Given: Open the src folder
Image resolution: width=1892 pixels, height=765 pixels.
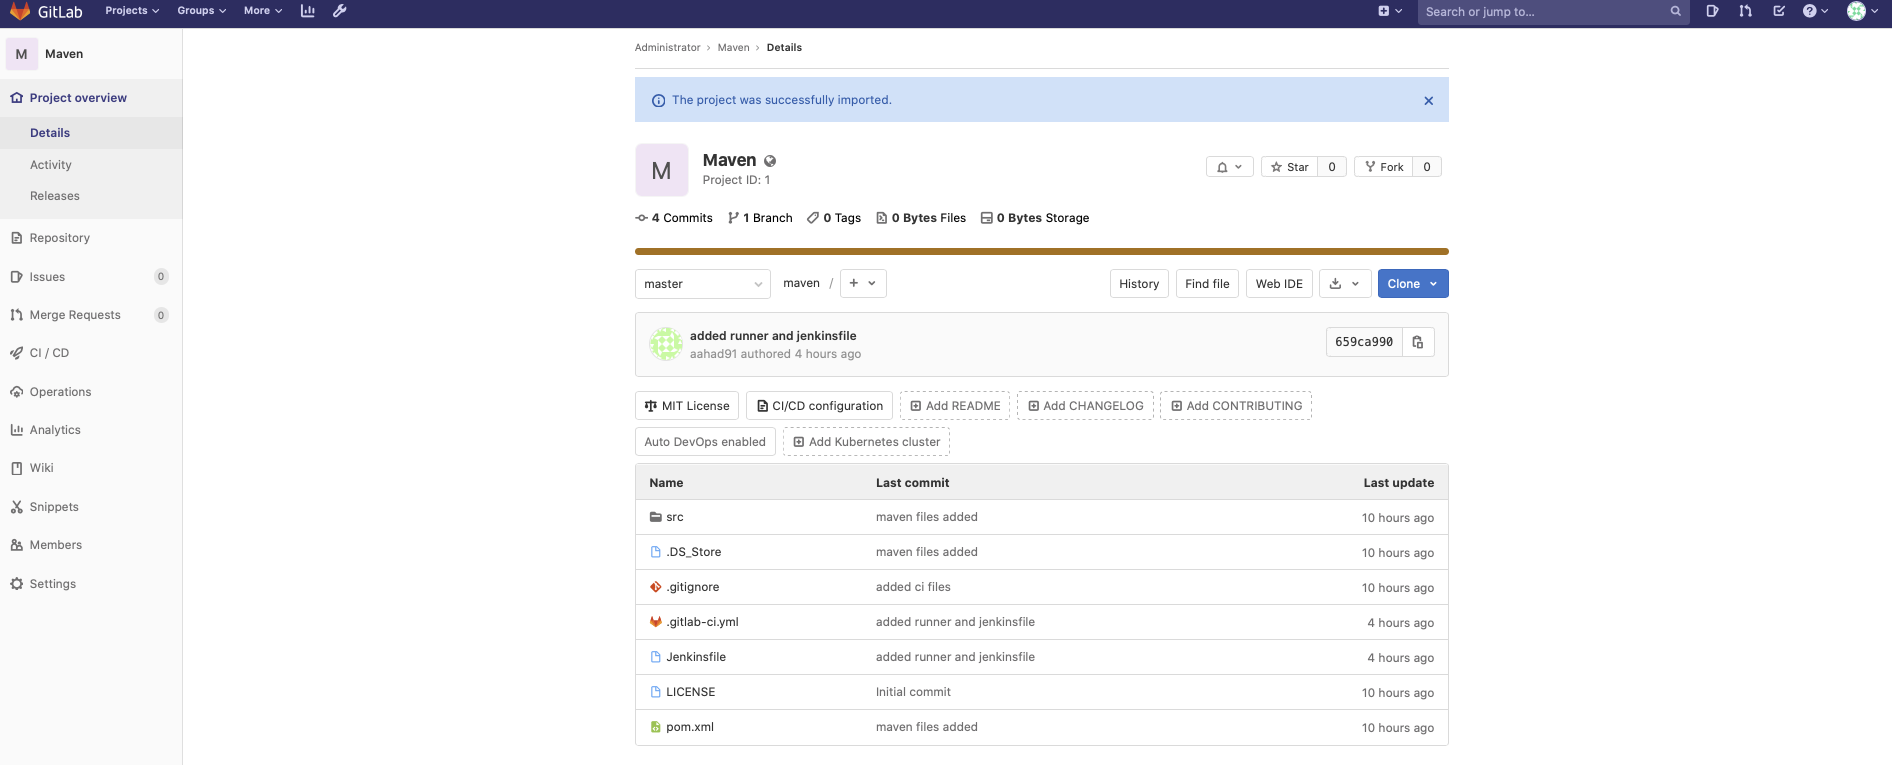Looking at the screenshot, I should pos(675,517).
